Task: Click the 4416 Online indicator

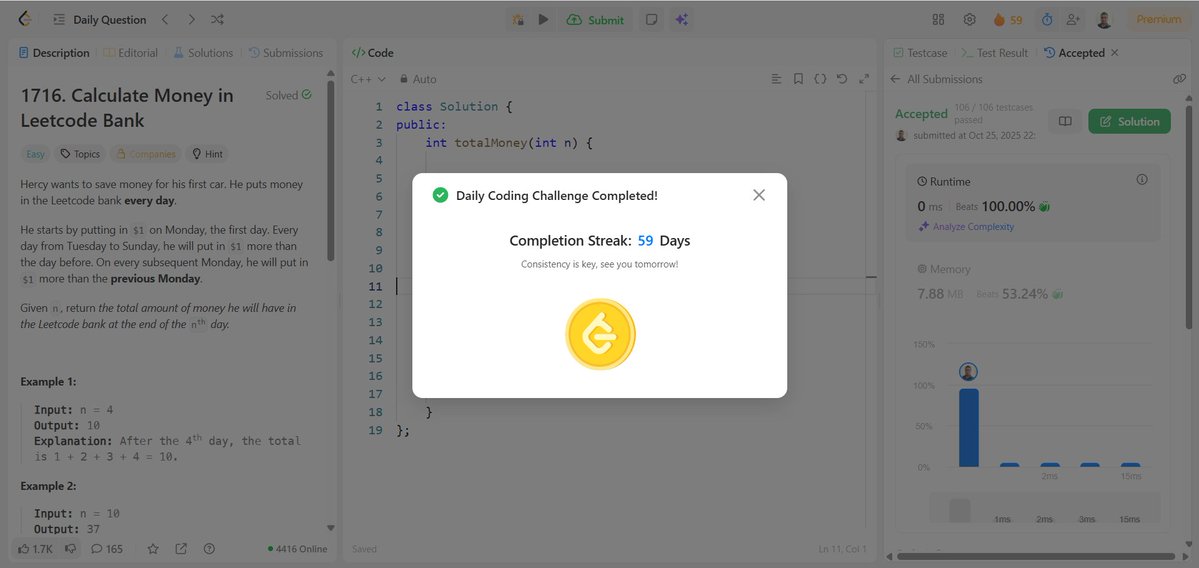Action: (x=297, y=549)
